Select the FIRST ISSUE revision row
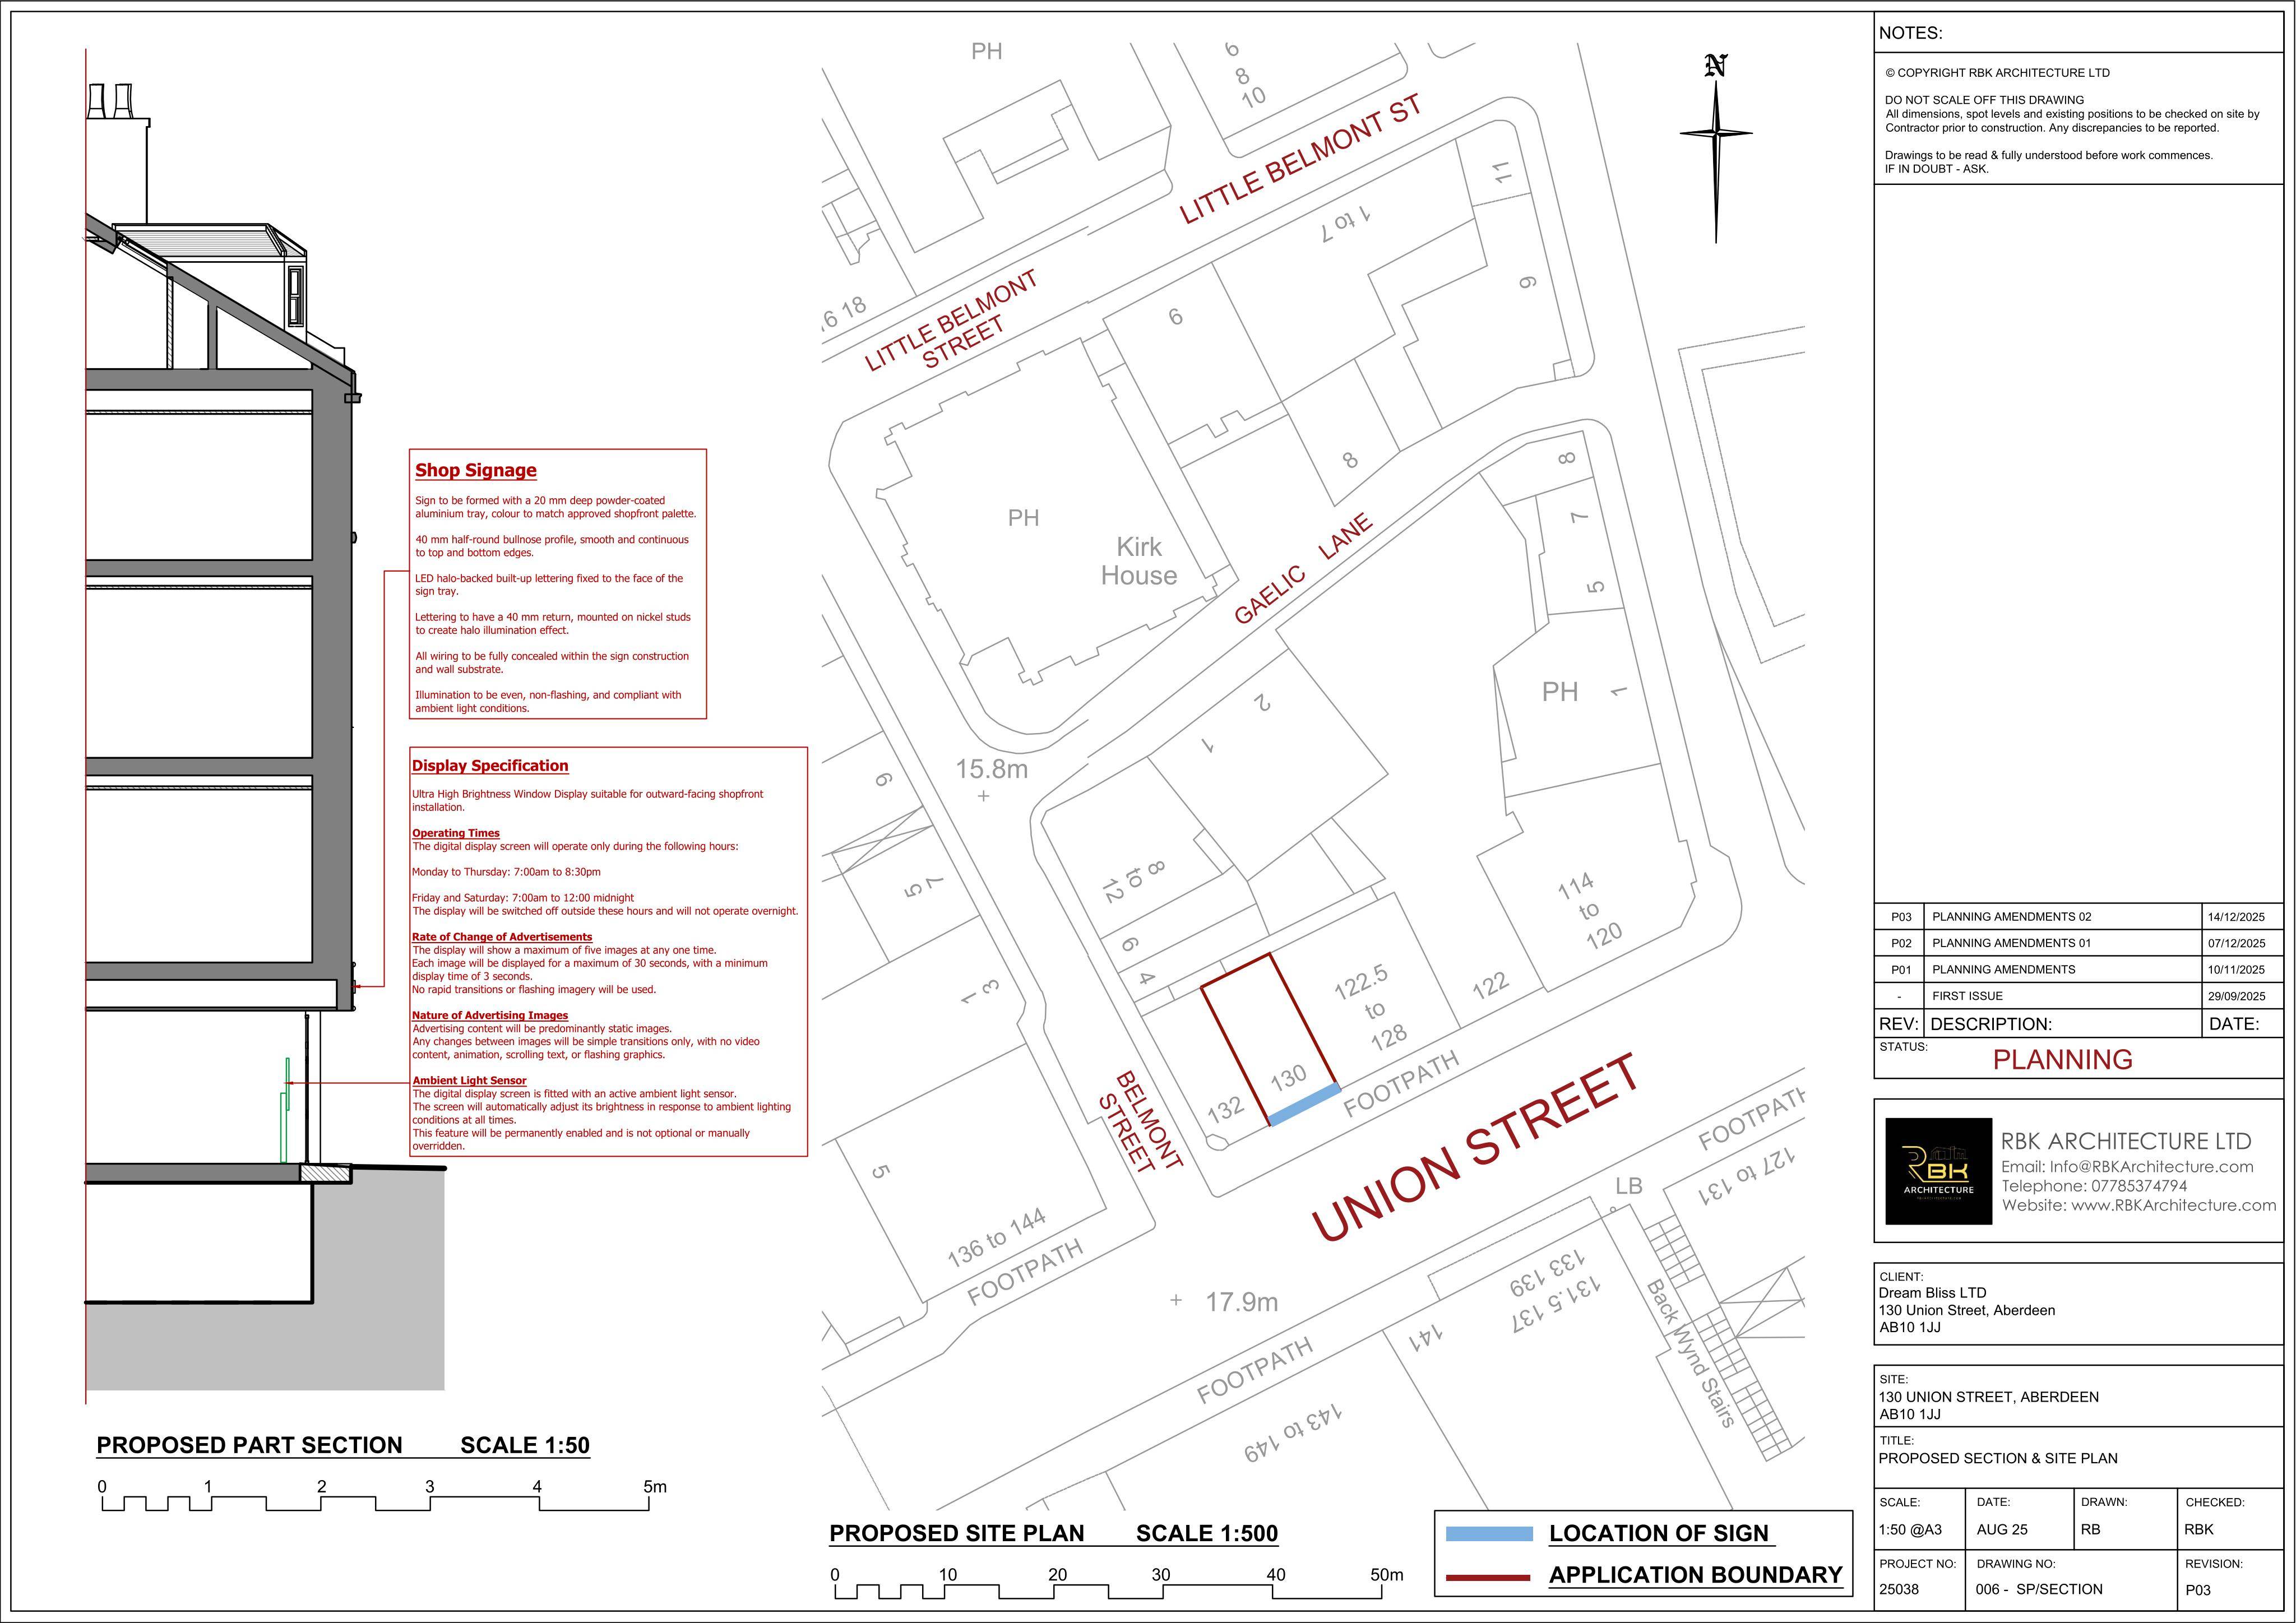This screenshot has height=1623, width=2296. (x=2078, y=996)
